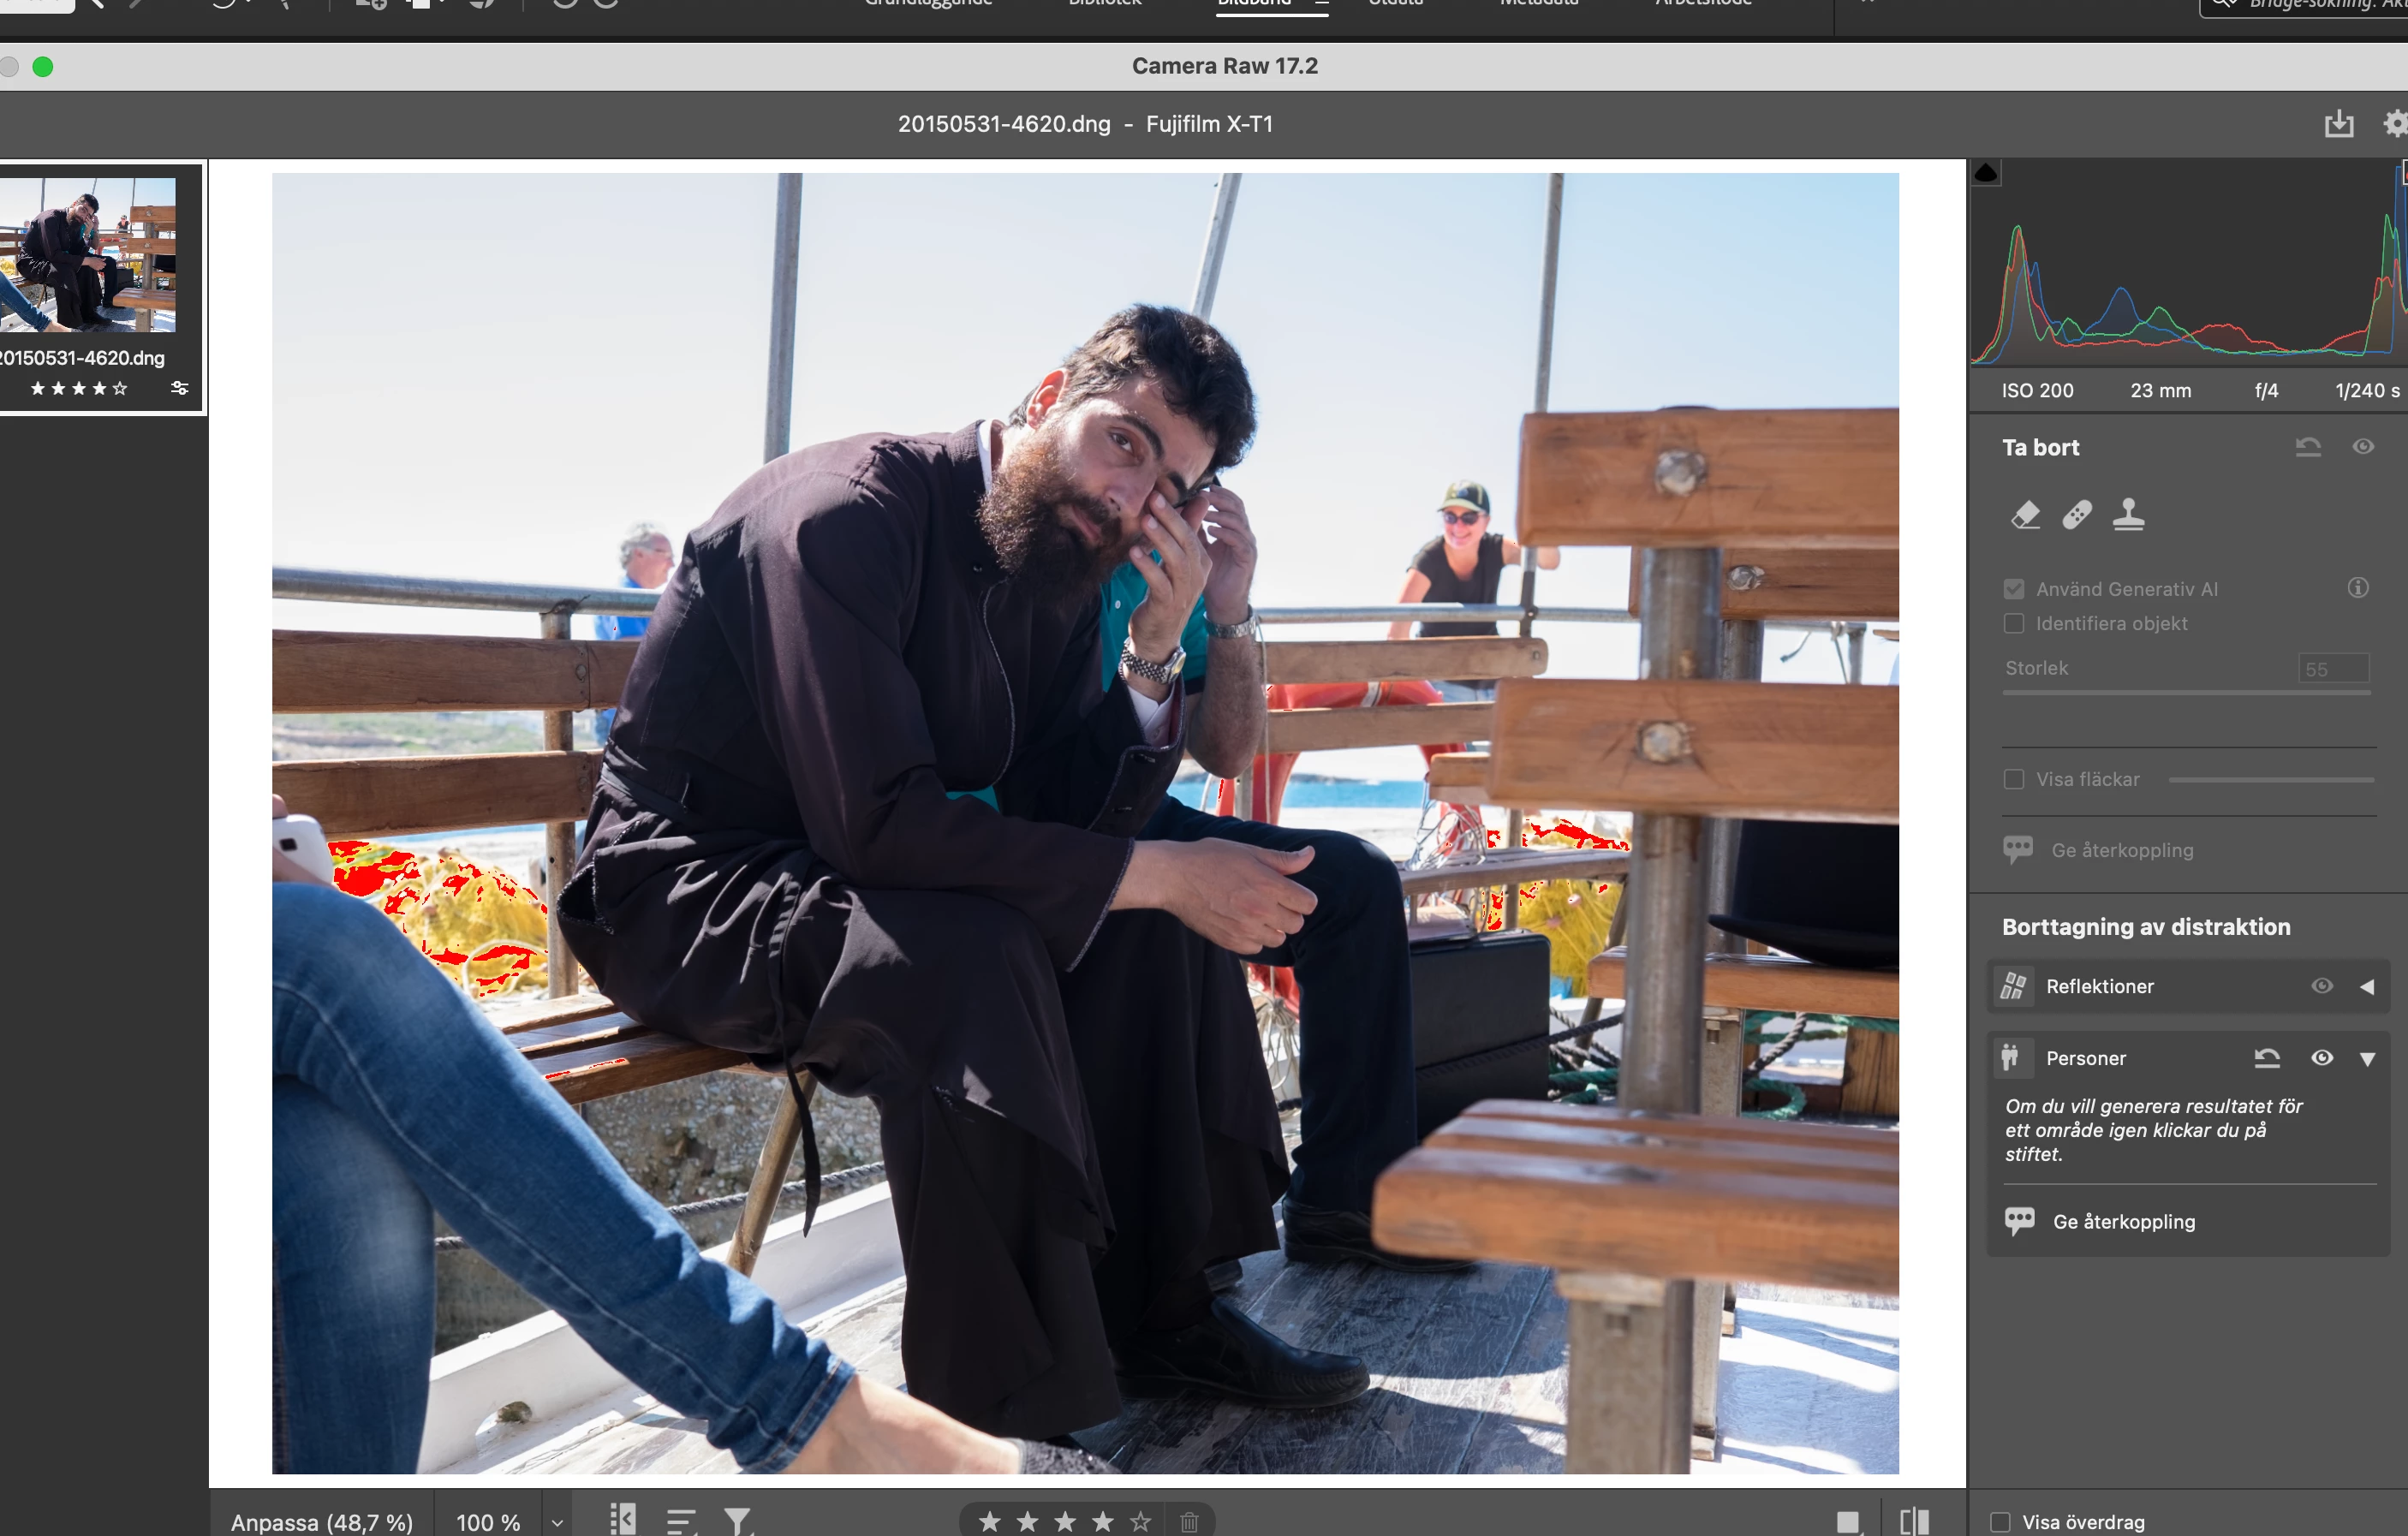Toggle the Ta bort panel eye icon
This screenshot has width=2408, height=1536.
tap(2363, 447)
